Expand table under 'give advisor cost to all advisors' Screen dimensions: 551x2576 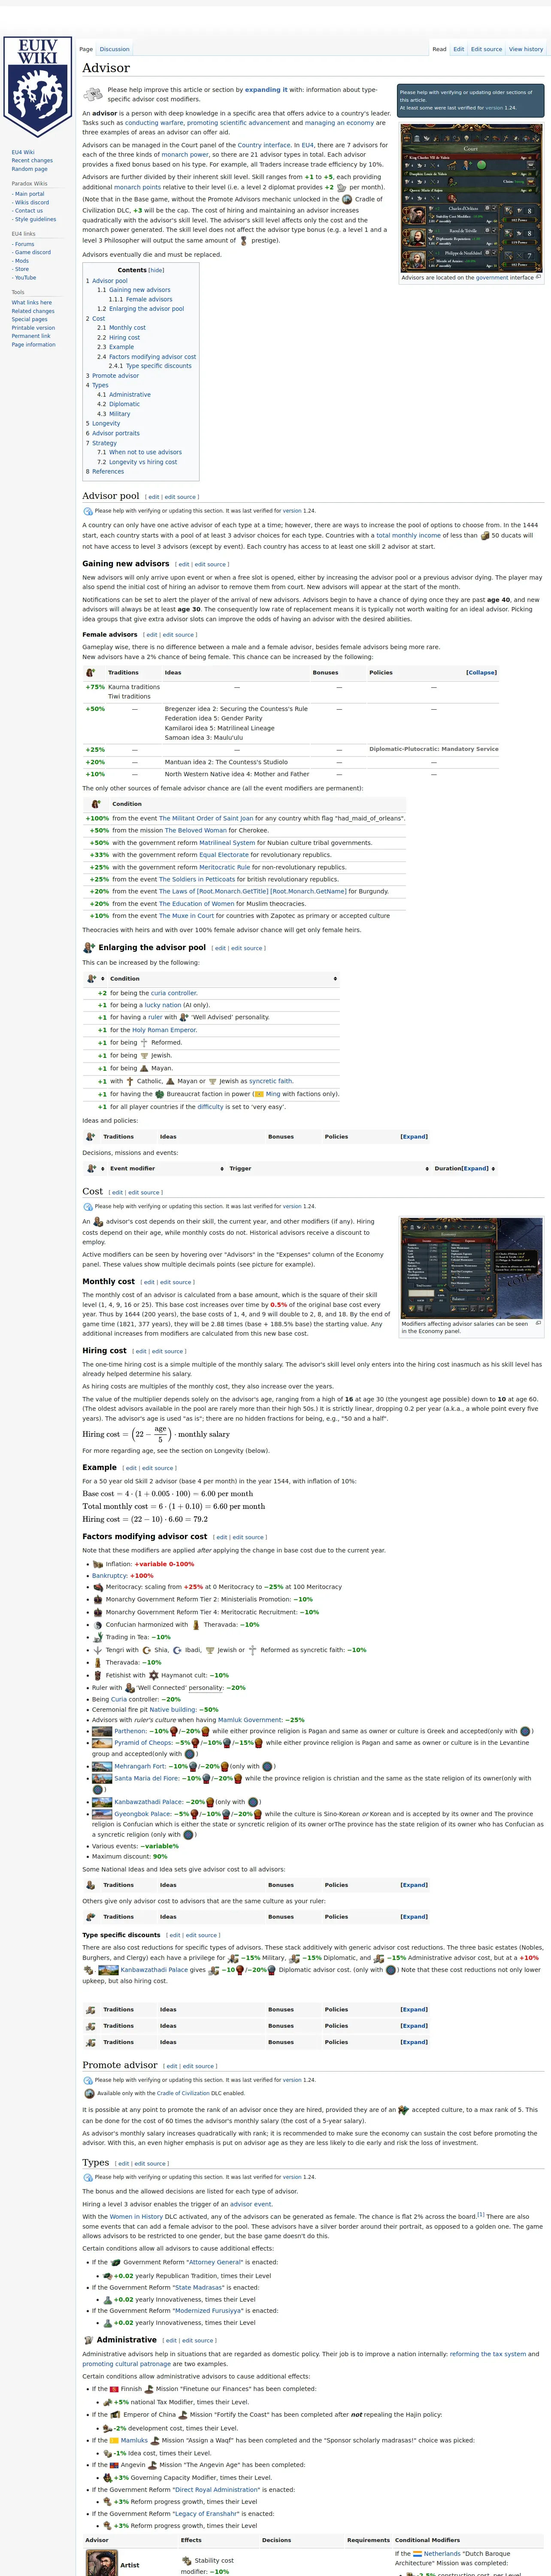414,1885
